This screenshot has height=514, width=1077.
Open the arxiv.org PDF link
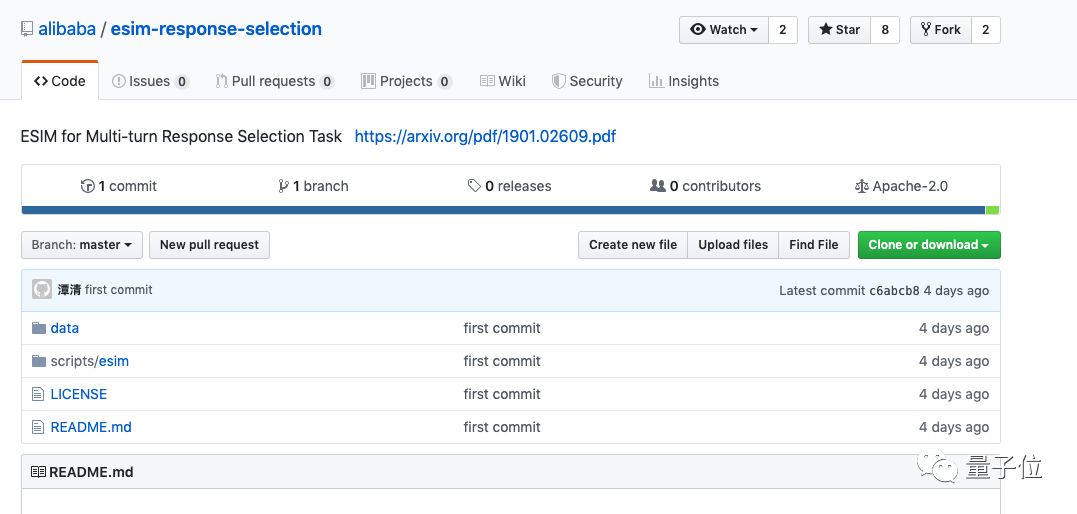pos(485,136)
